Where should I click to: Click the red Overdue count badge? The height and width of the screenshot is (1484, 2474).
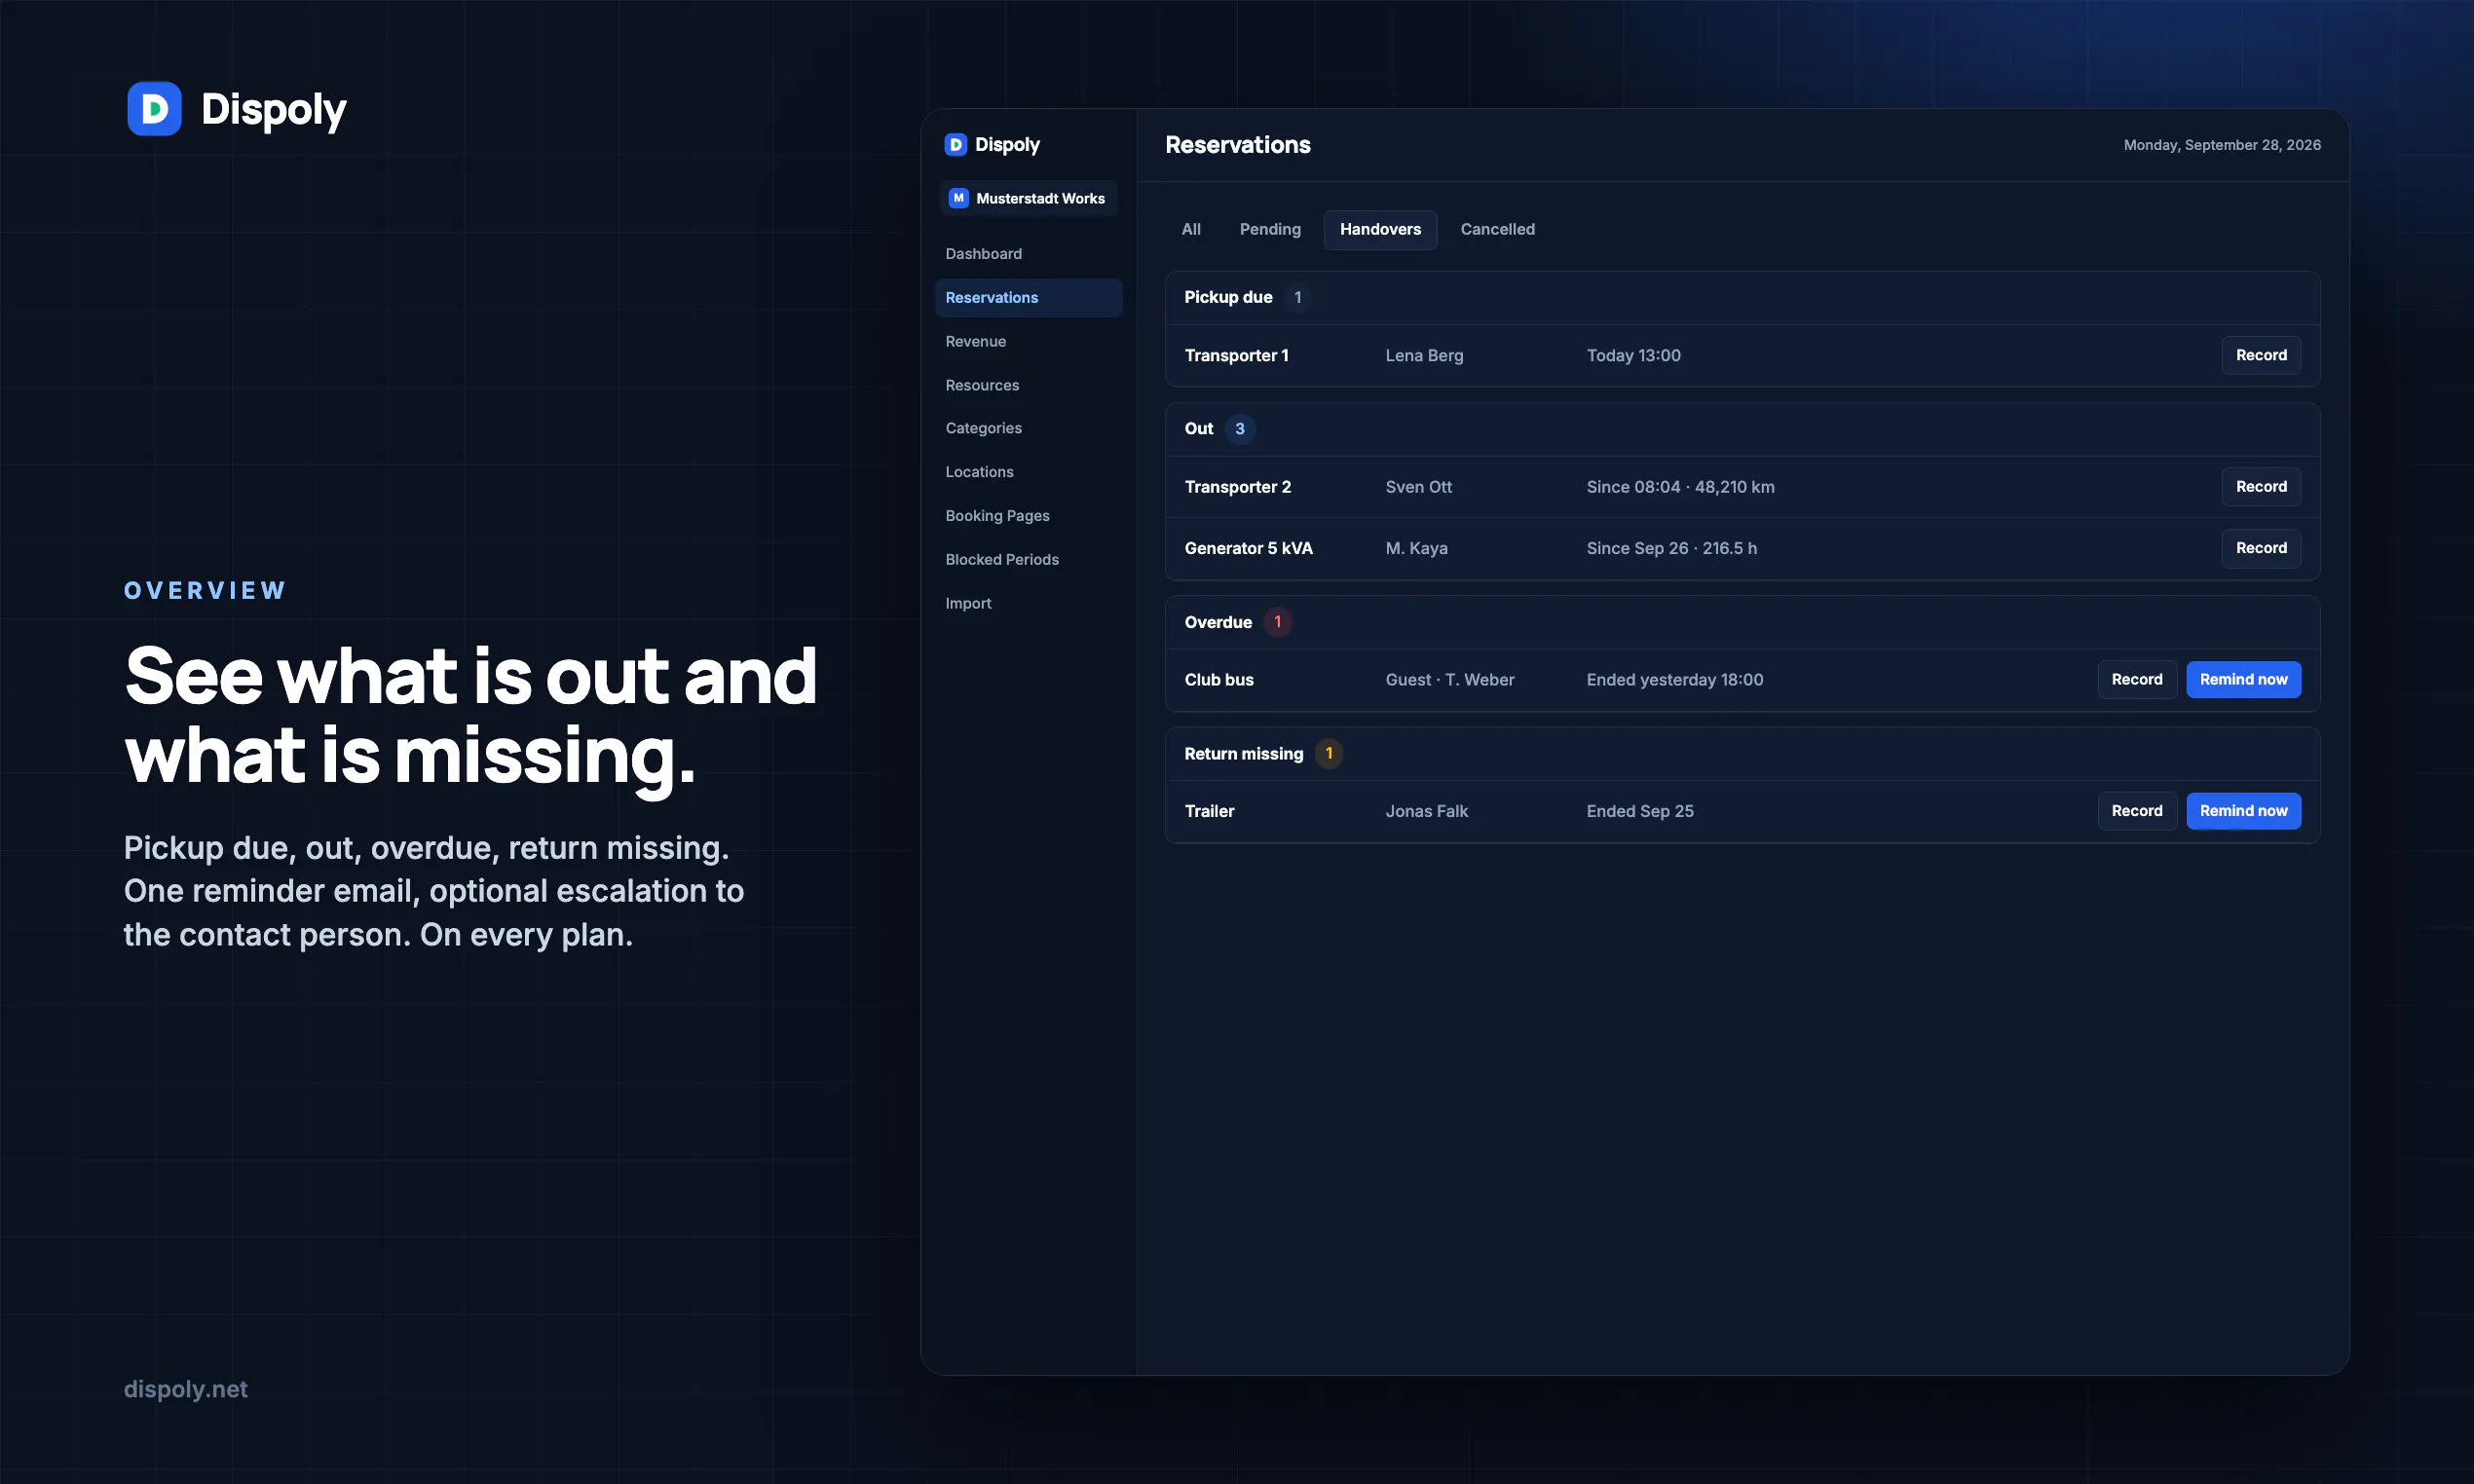pyautogui.click(x=1277, y=622)
